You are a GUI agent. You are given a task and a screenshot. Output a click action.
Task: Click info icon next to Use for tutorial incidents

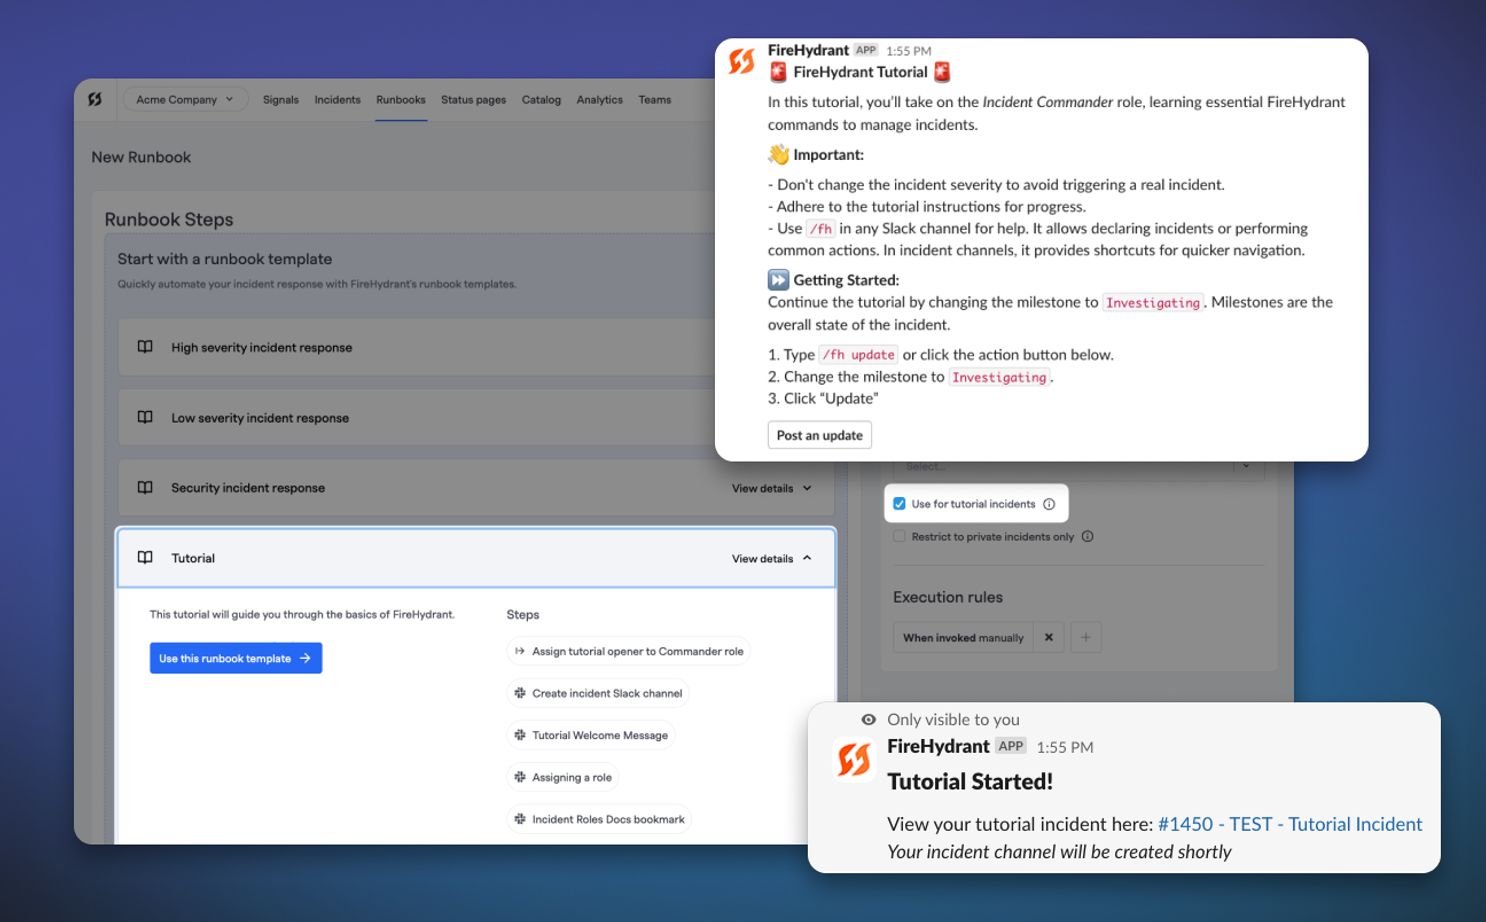1049,504
